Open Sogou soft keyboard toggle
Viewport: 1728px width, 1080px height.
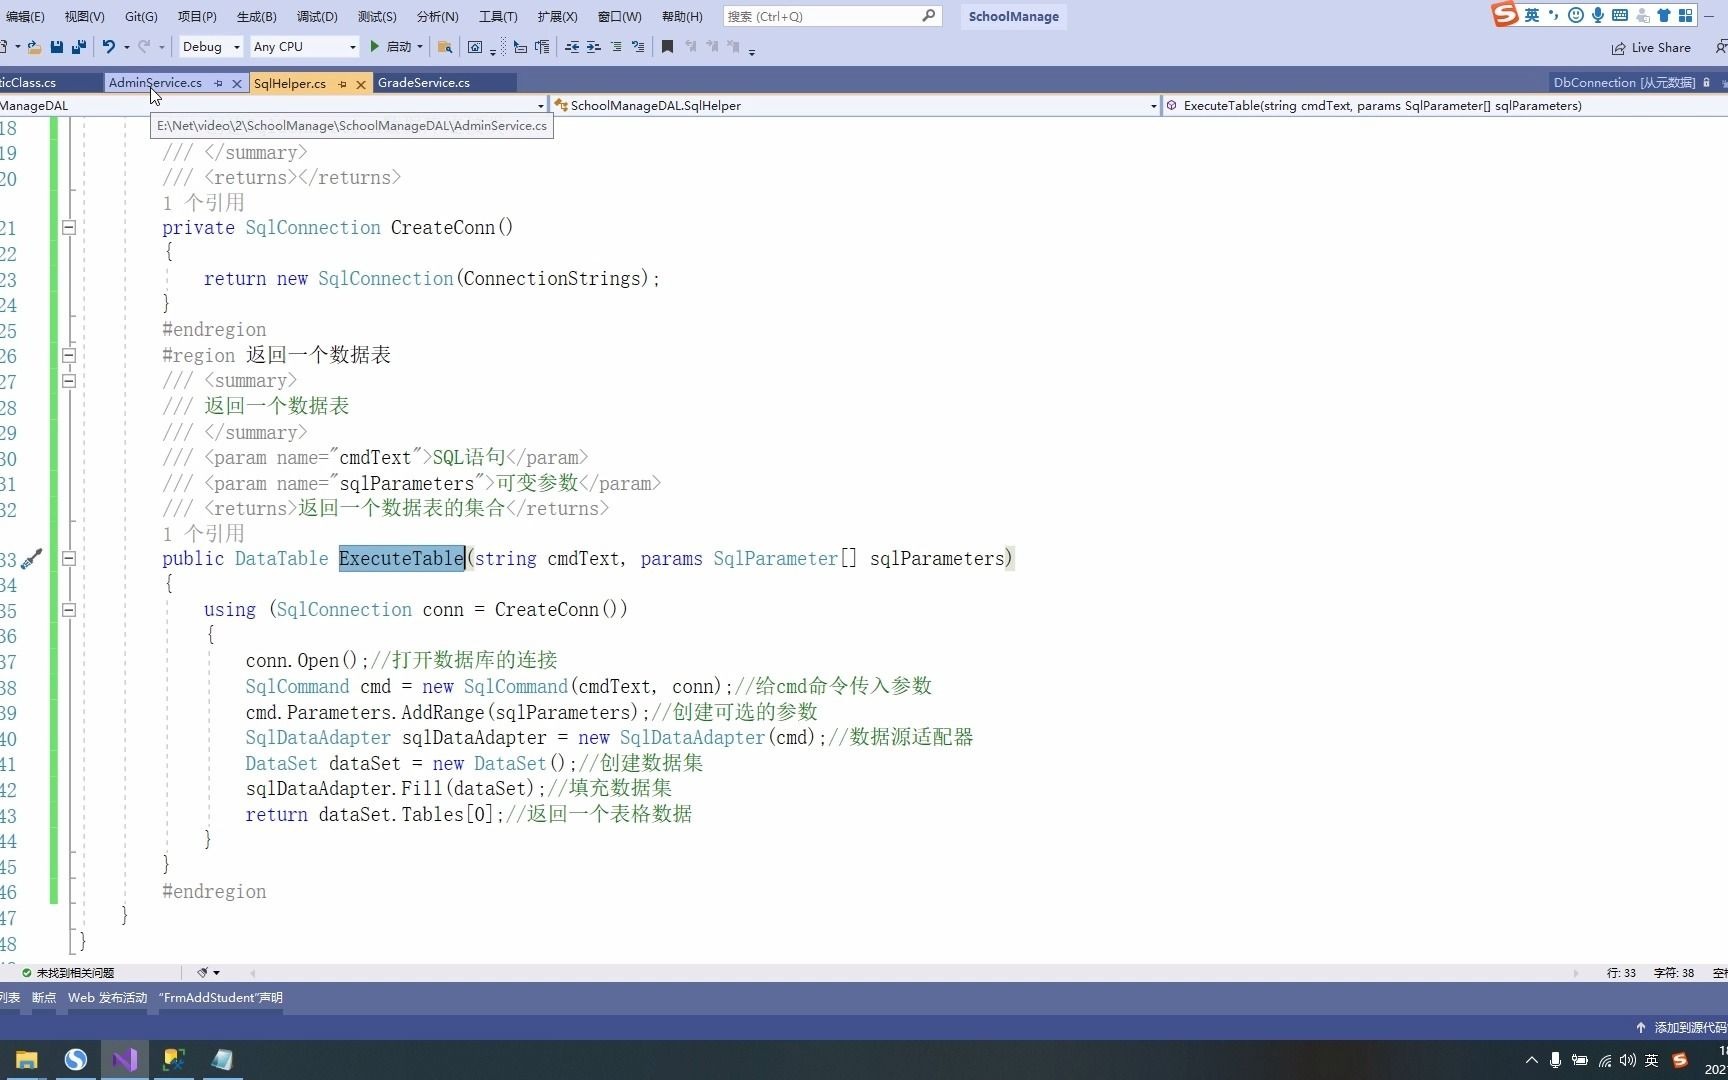[1619, 15]
